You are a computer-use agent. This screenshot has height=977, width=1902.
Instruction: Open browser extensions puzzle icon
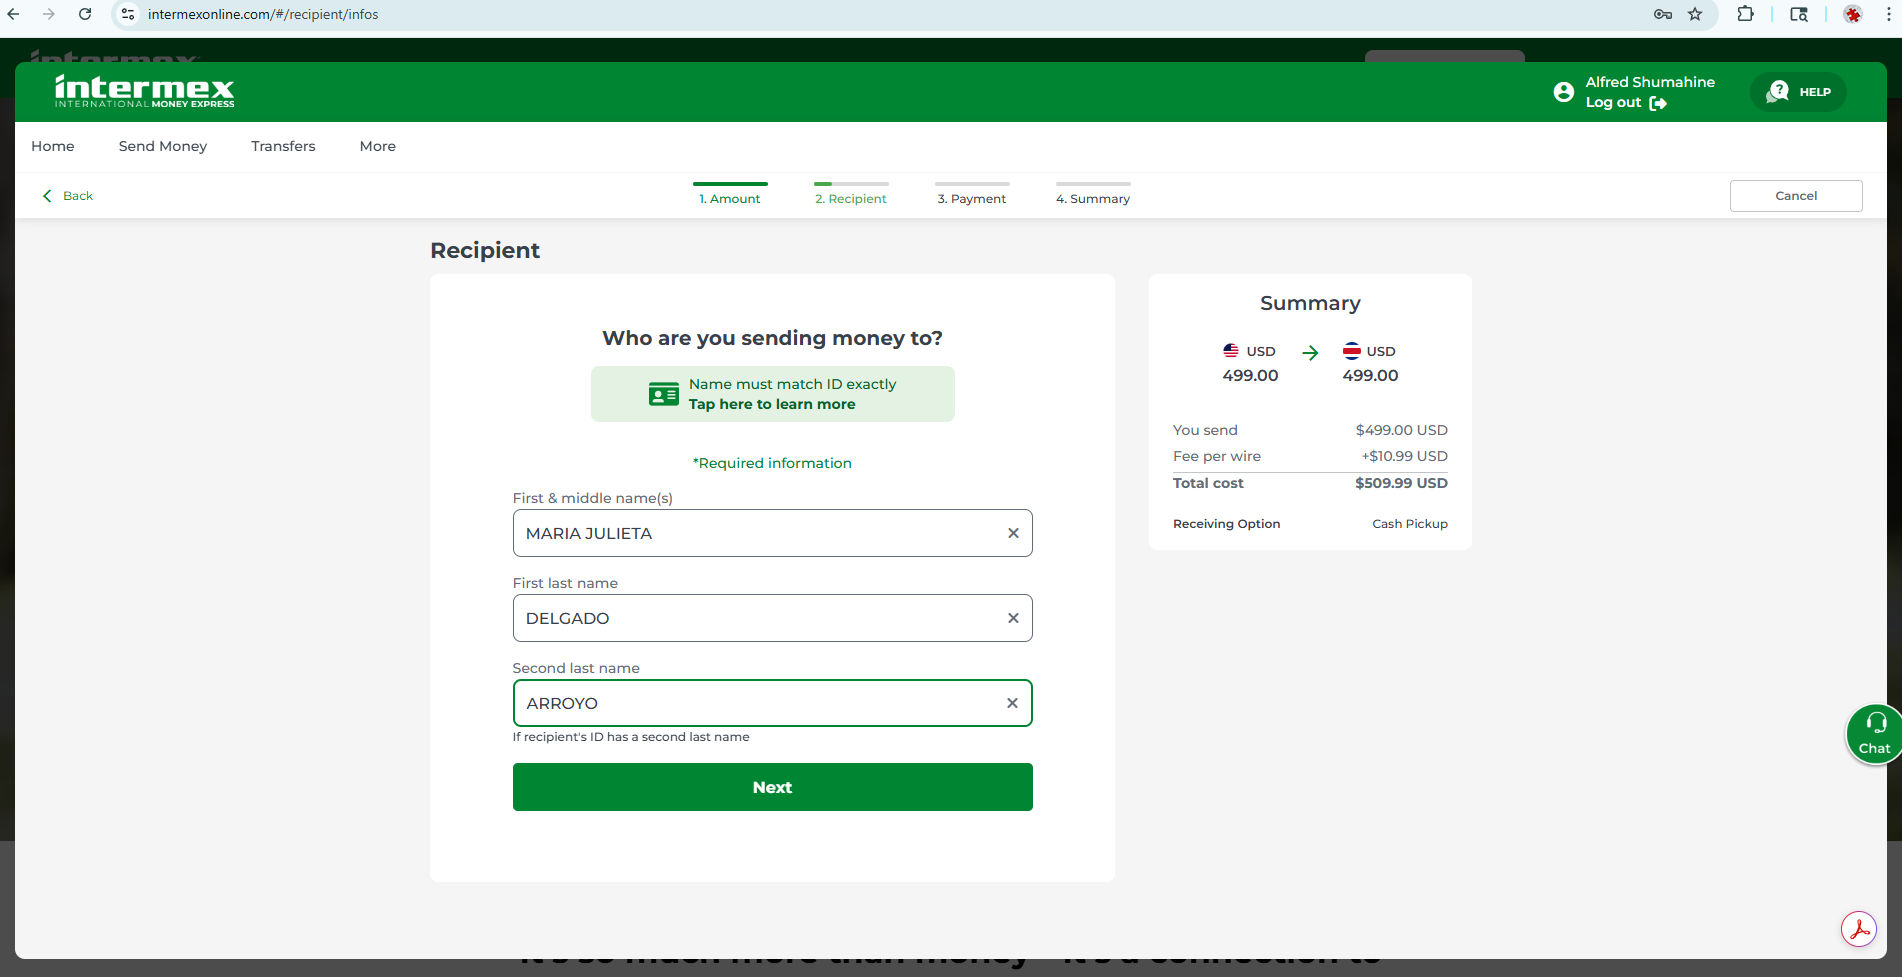tap(1745, 14)
